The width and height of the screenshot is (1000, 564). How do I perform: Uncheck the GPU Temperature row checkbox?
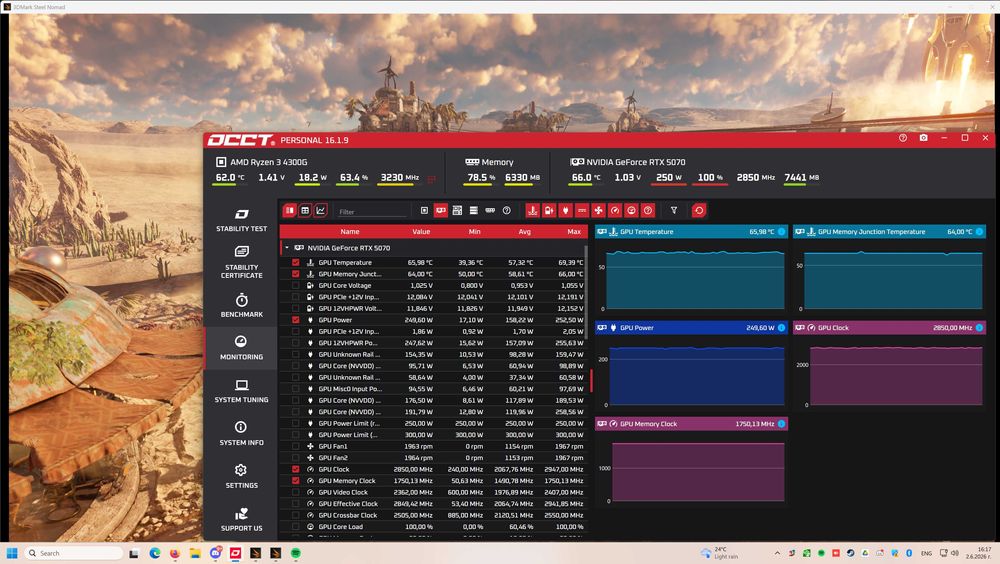(x=295, y=262)
